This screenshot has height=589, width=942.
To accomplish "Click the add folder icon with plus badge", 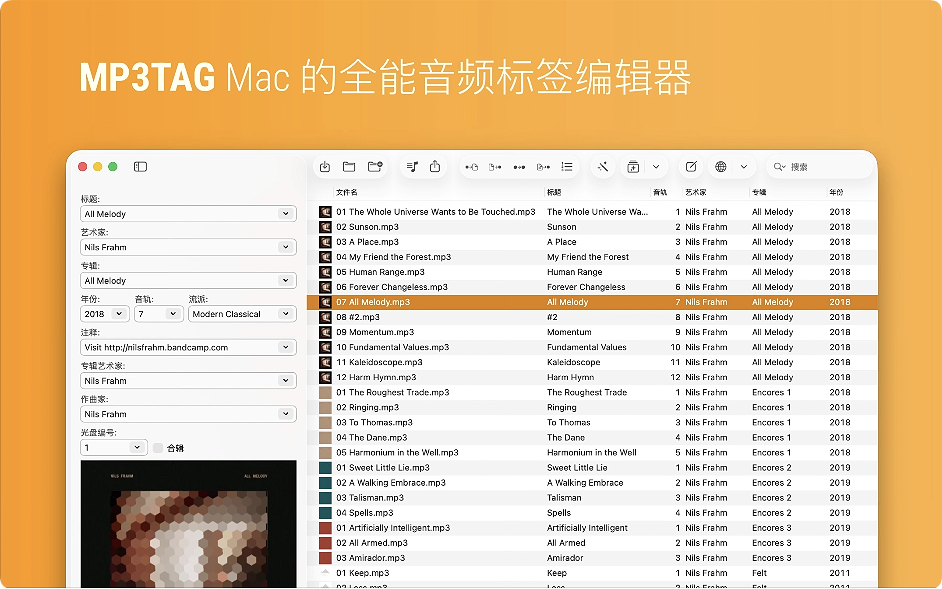I will 375,167.
